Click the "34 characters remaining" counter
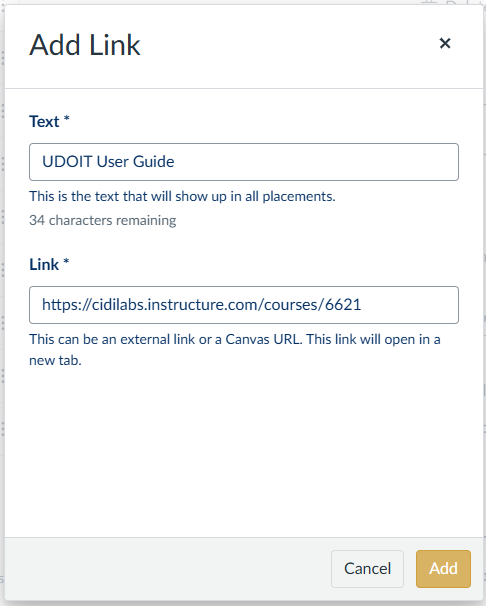486x606 pixels. coord(103,220)
